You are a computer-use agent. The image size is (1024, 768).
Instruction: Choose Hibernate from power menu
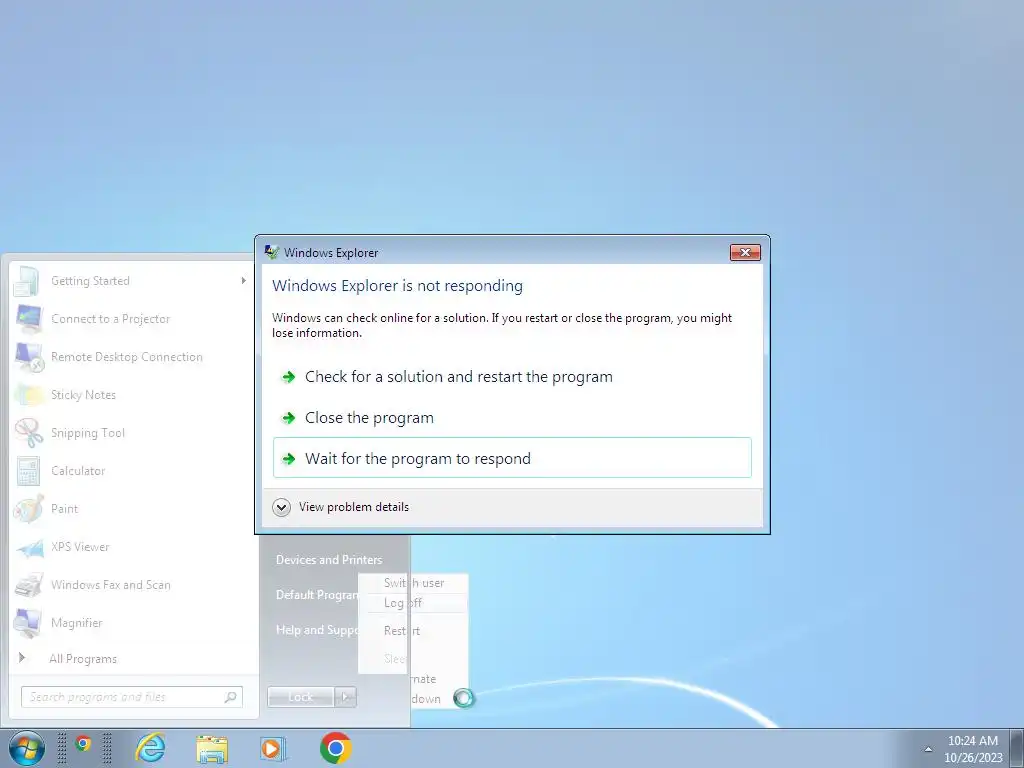pyautogui.click(x=423, y=679)
